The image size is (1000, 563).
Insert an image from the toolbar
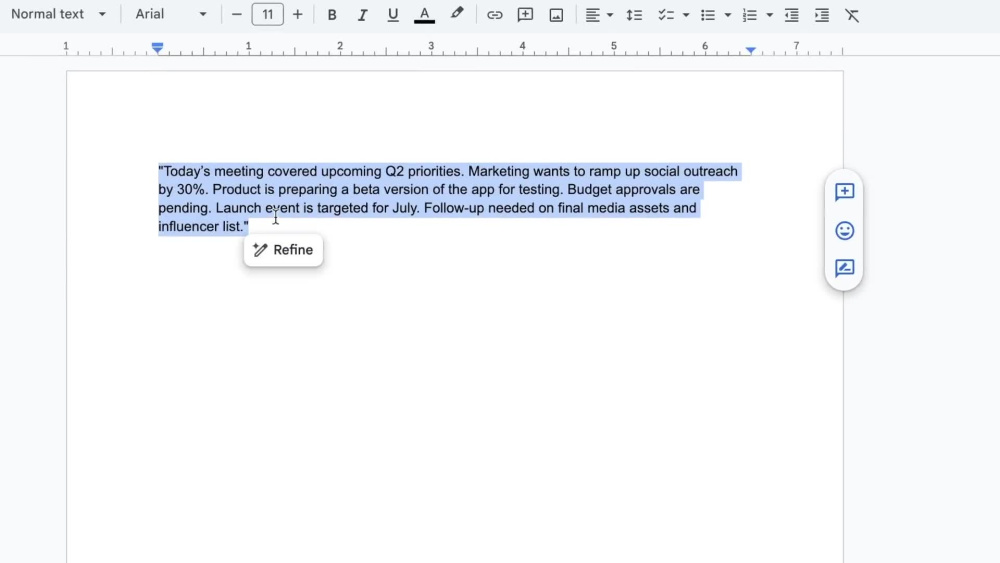[556, 15]
